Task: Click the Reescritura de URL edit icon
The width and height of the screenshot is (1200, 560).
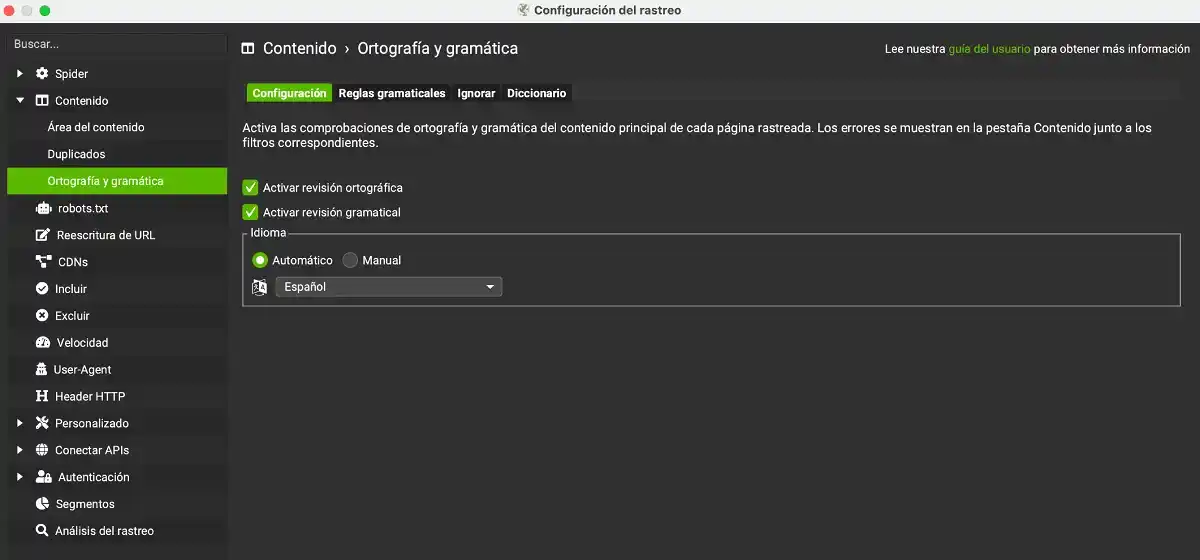Action: [42, 235]
